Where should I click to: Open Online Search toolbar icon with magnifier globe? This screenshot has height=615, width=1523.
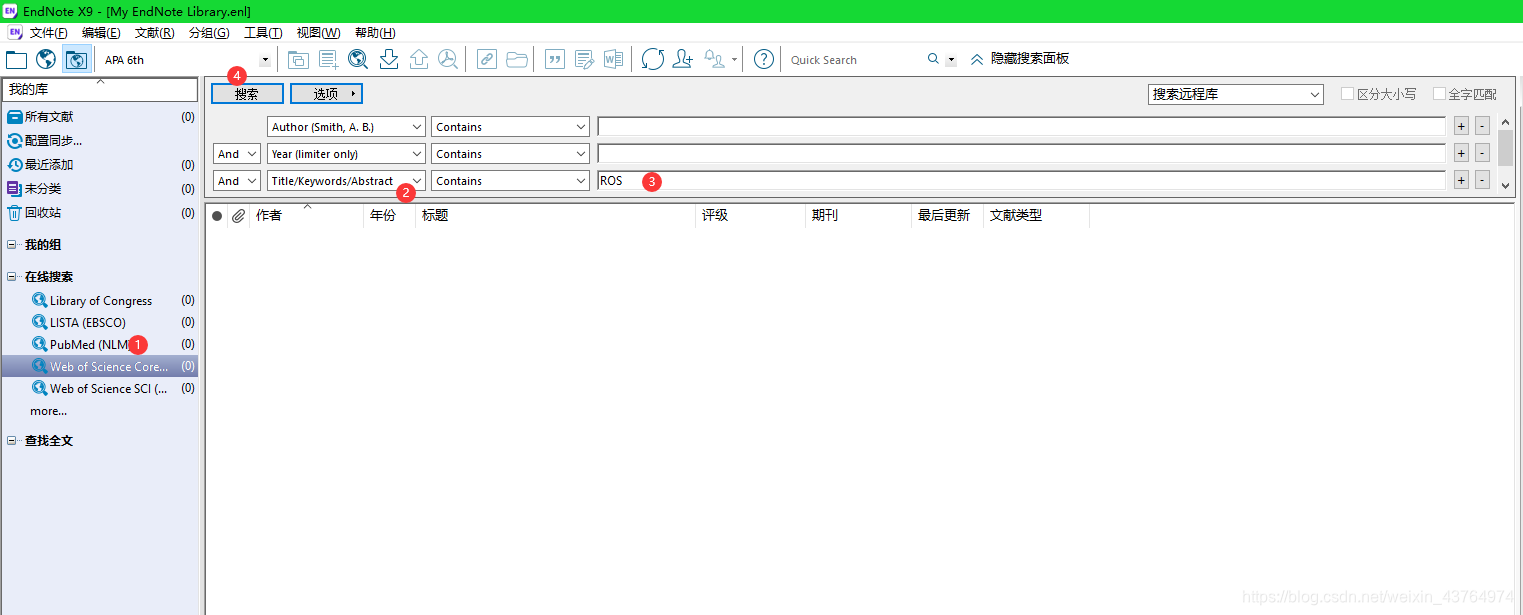[358, 60]
